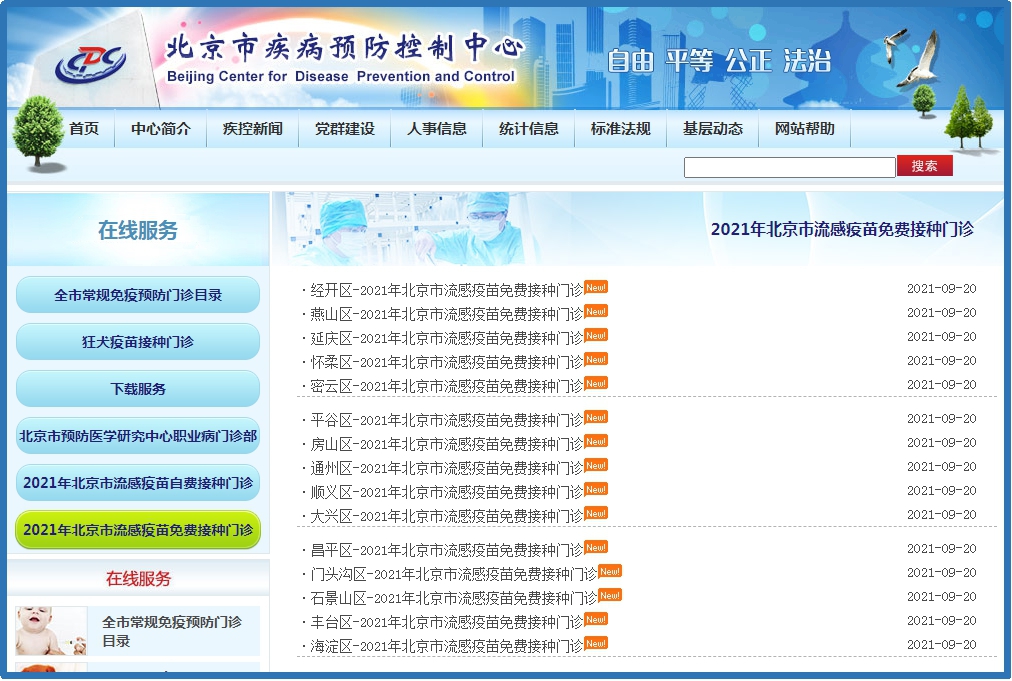Open the 丰台区 flu vaccine clinic link
This screenshot has height=681, width=1012.
(x=446, y=622)
